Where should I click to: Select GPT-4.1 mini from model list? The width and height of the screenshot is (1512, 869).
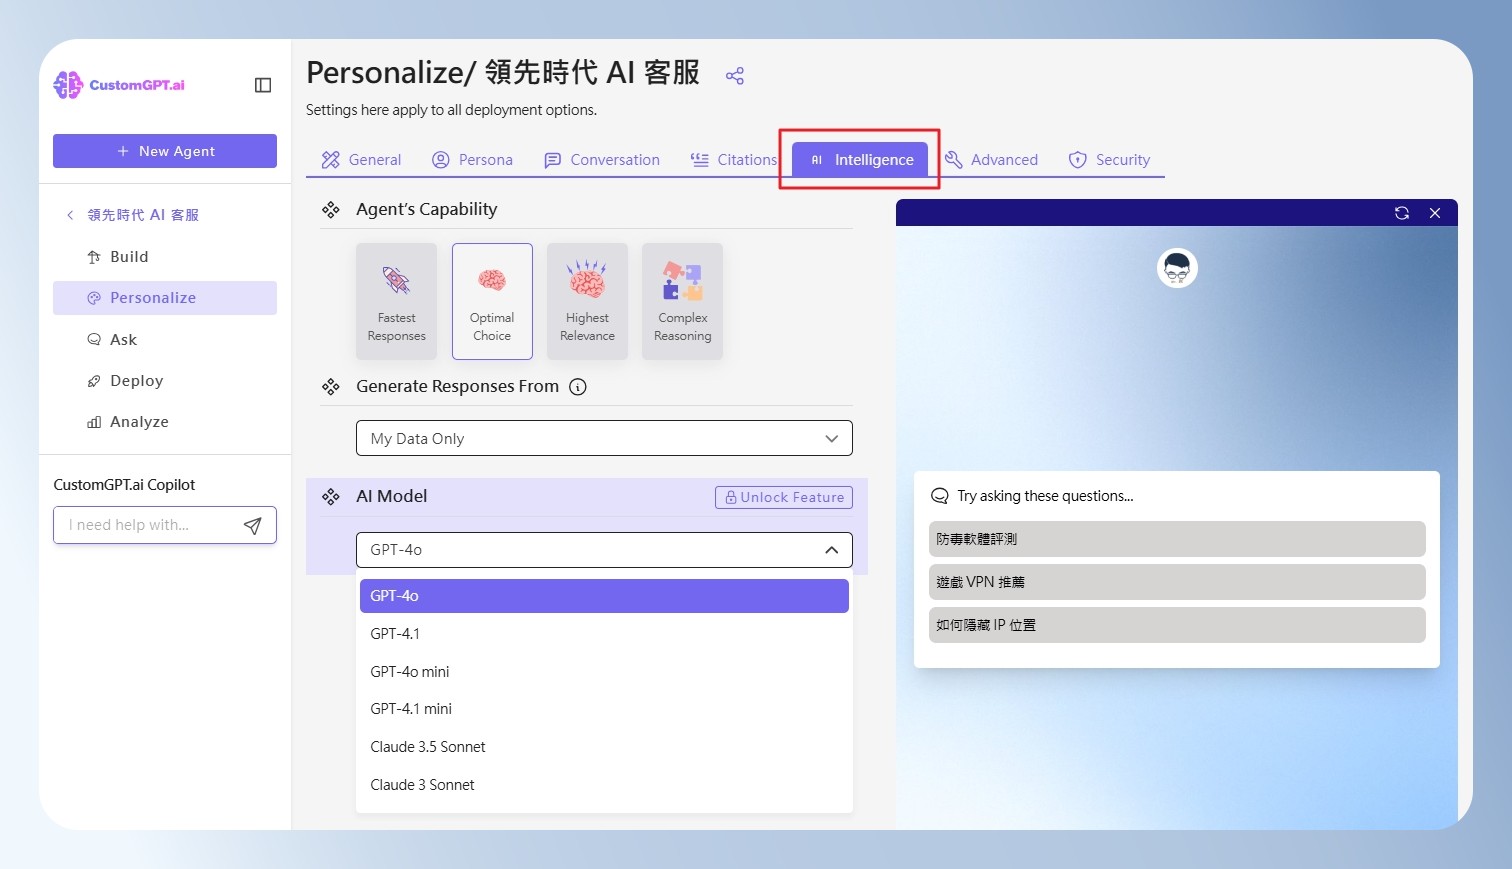[x=604, y=709]
